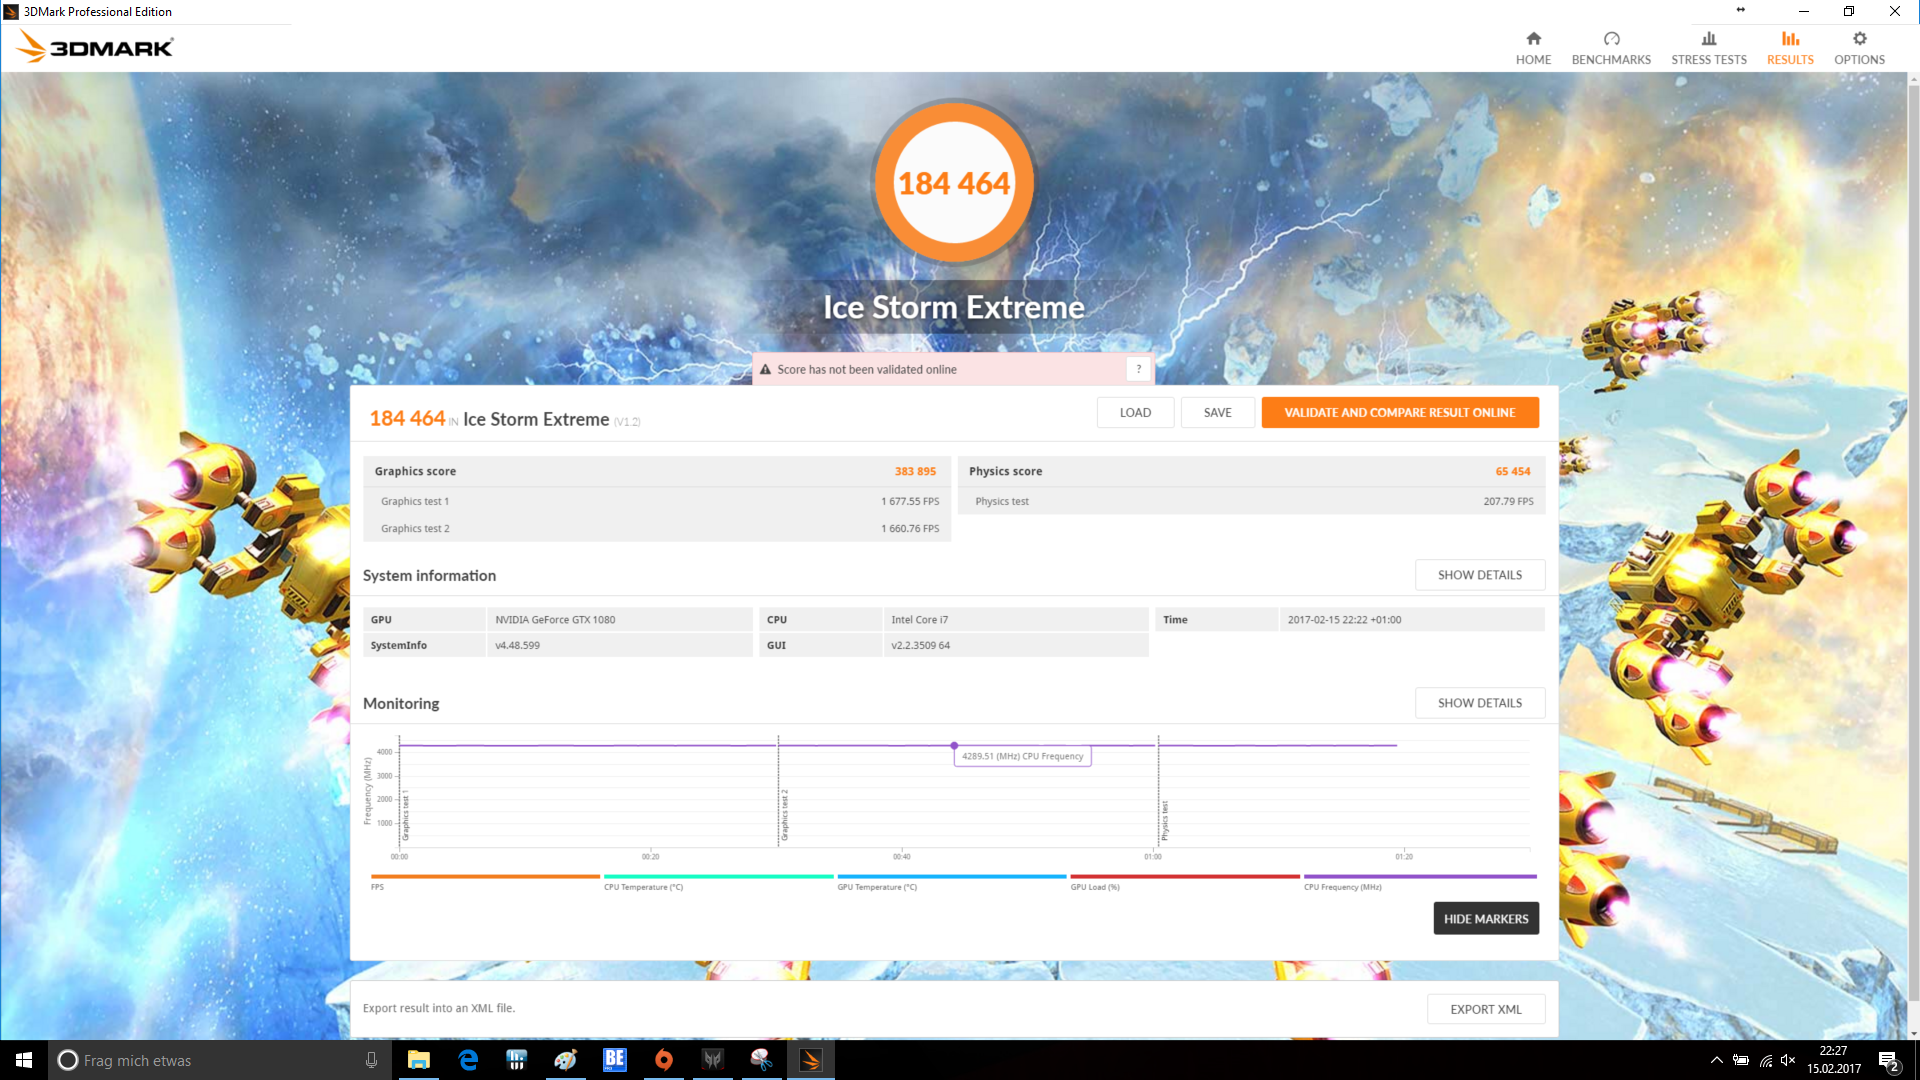1920x1080 pixels.
Task: Click the 3DMark logo
Action: pos(96,47)
